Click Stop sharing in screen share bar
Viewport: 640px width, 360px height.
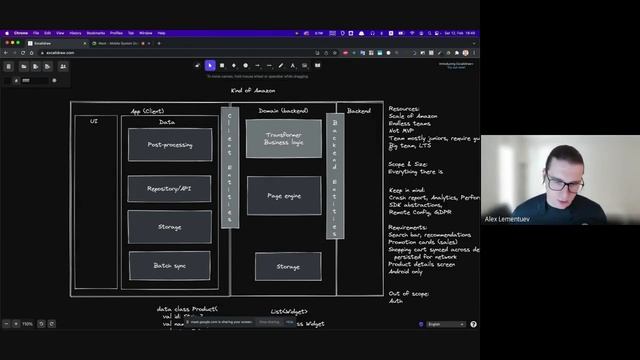(x=269, y=322)
